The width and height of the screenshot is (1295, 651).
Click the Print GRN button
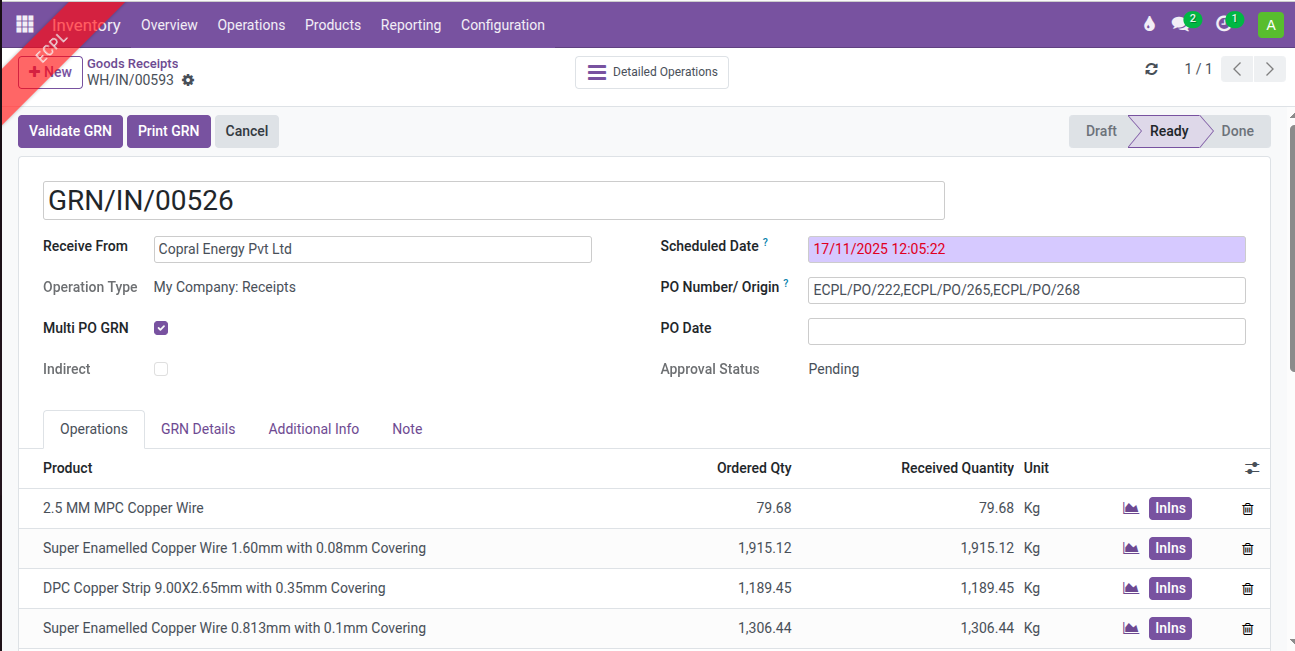(168, 131)
